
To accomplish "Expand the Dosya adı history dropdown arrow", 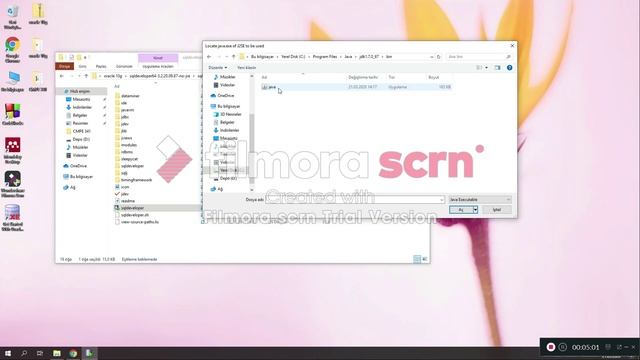I will pyautogui.click(x=442, y=200).
